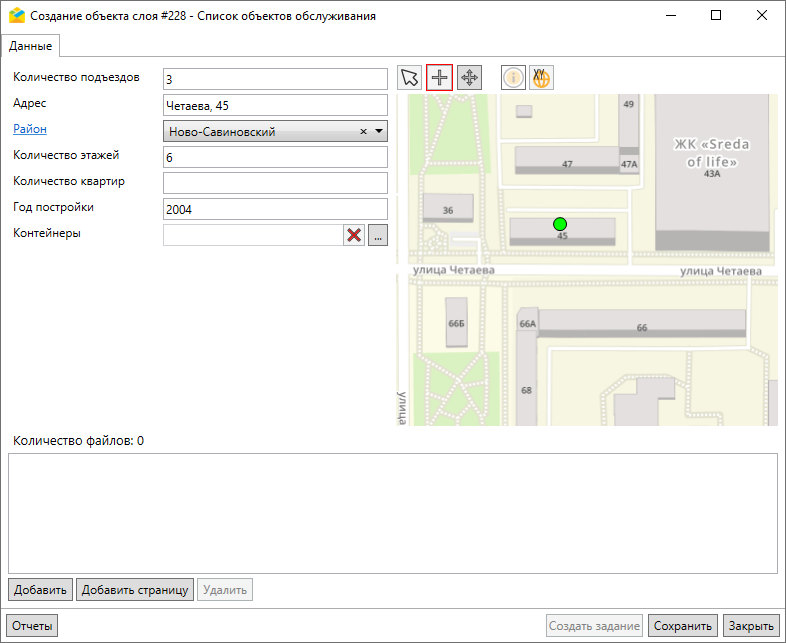Click into the Год постройки field
The image size is (786, 643).
tap(274, 209)
